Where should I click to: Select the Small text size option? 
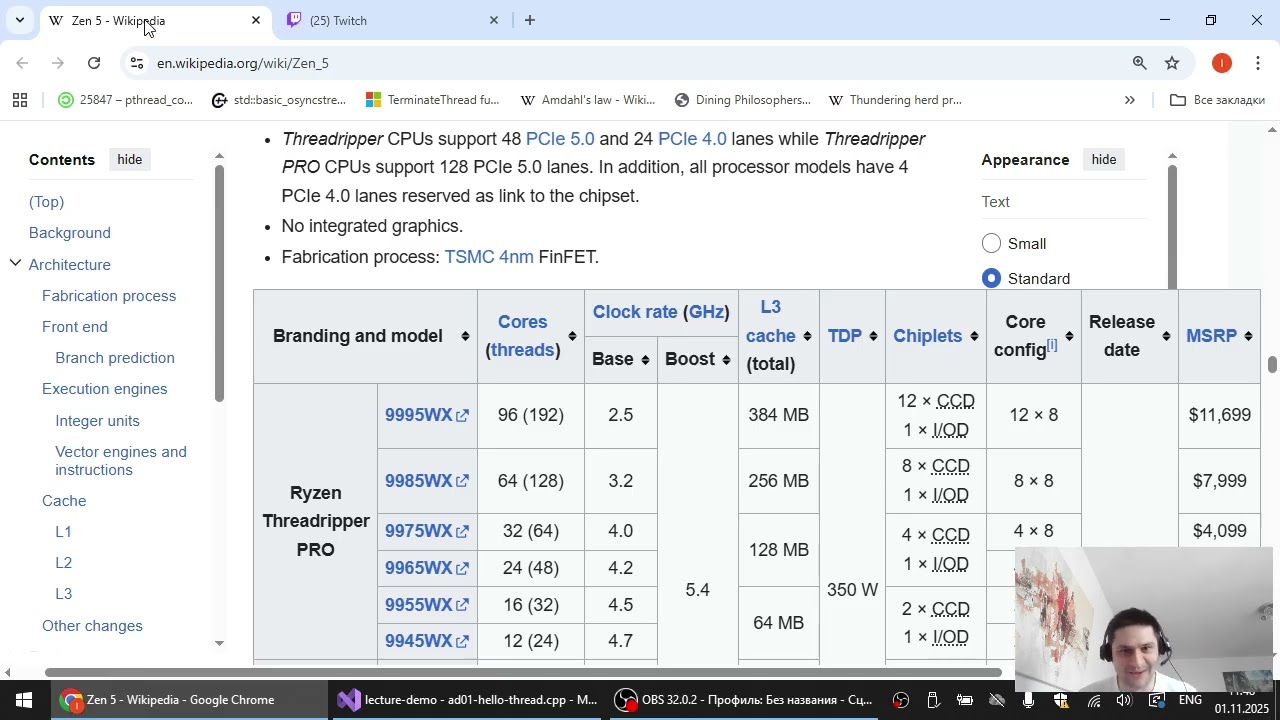pyautogui.click(x=991, y=244)
